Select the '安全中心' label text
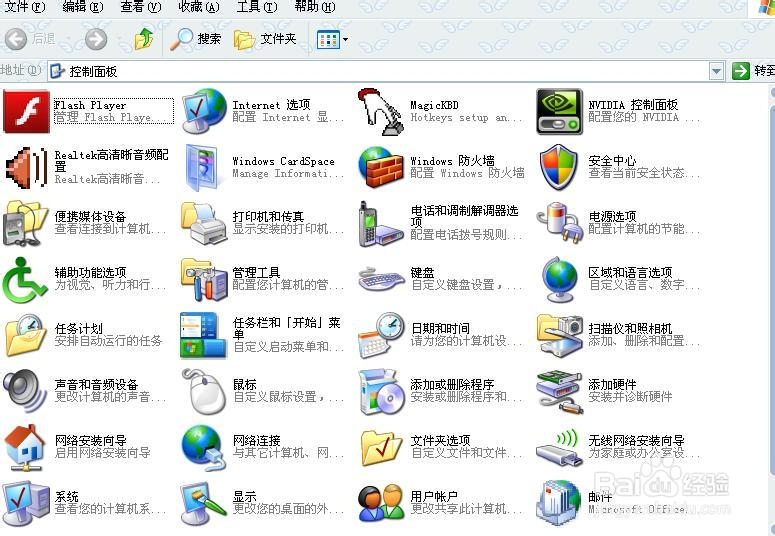Screen dimensions: 775x536 (x=612, y=161)
